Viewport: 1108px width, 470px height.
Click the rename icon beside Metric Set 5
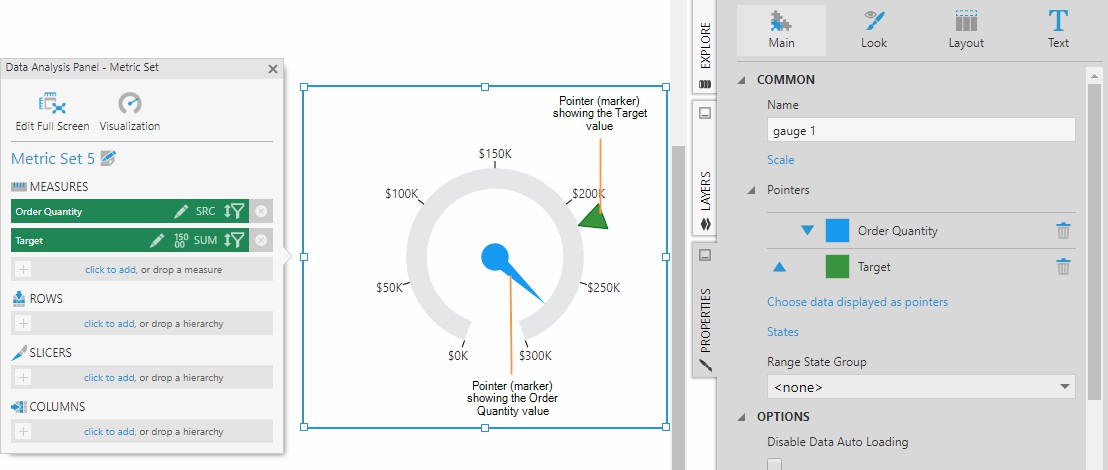click(x=109, y=158)
